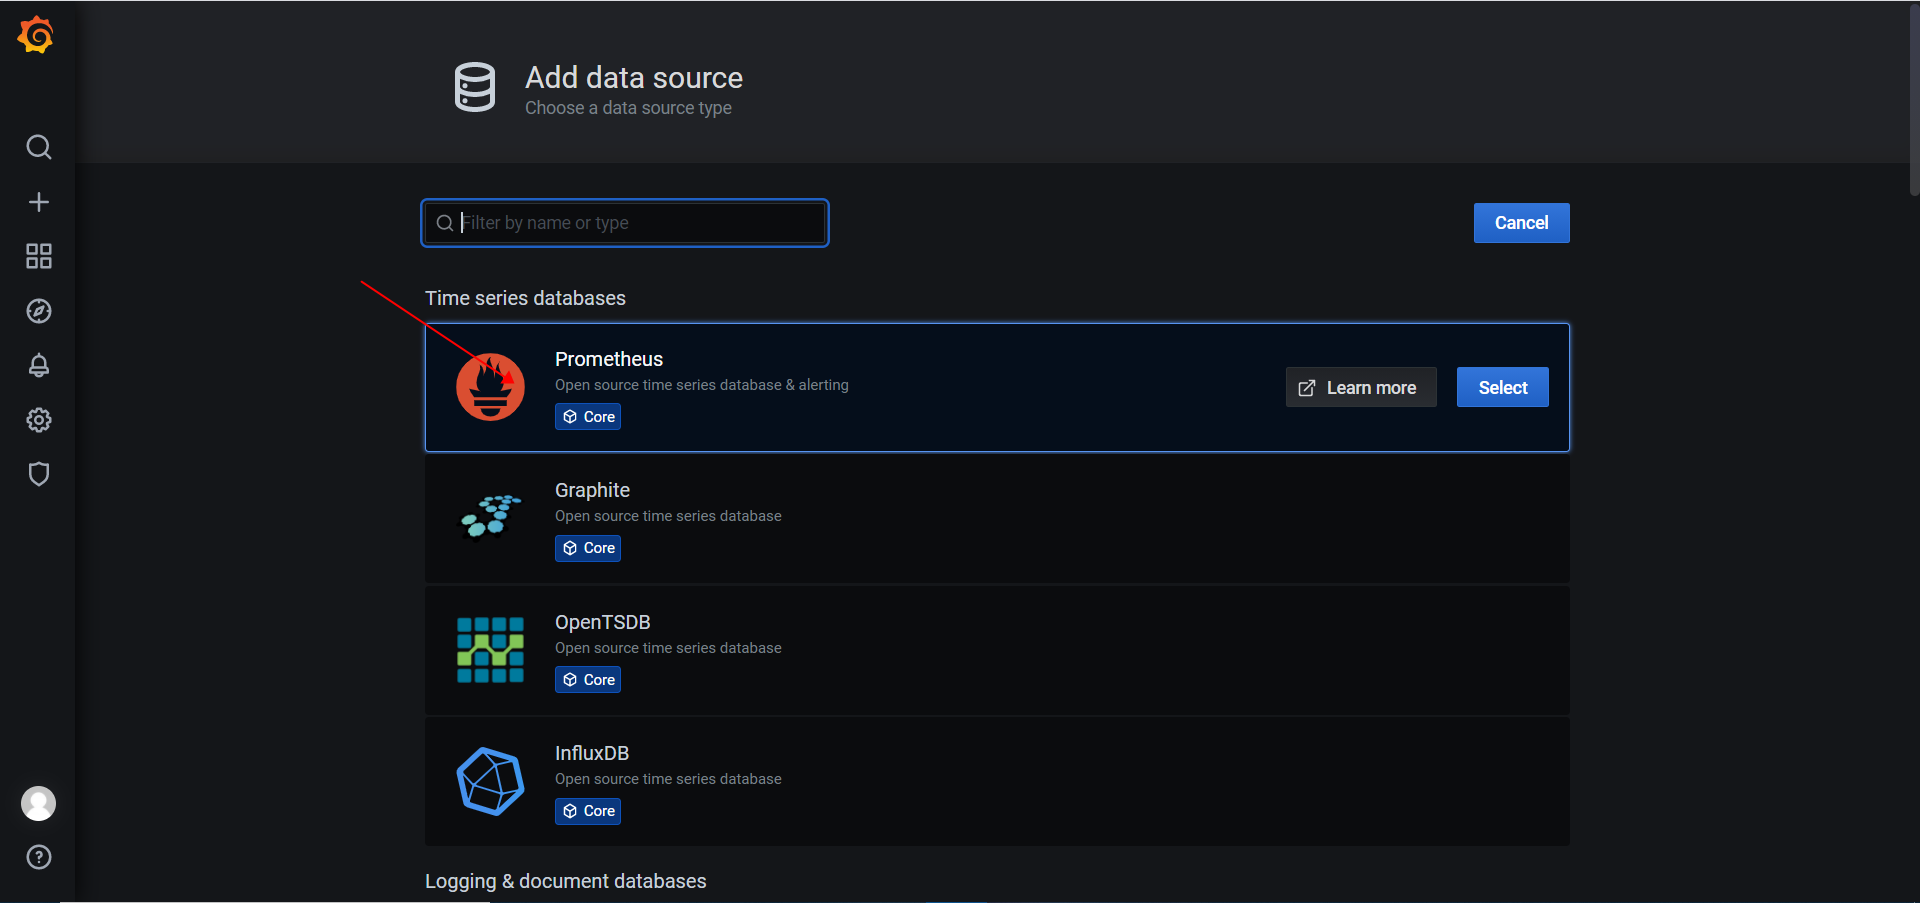Click the Core badge under InfluxDB
Screen dimensions: 1920x903
[588, 811]
